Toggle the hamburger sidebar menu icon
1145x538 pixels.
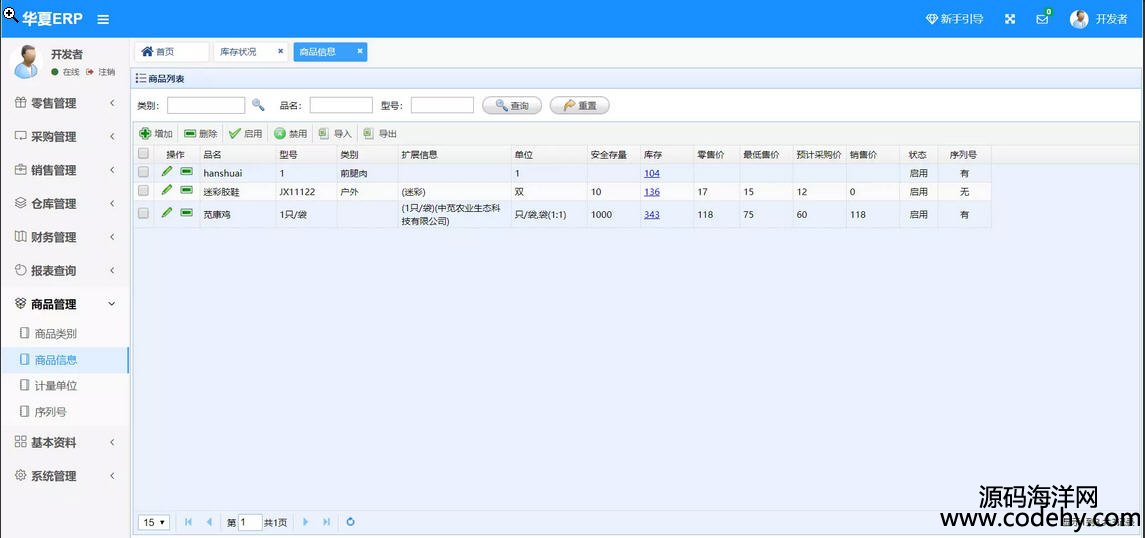103,19
